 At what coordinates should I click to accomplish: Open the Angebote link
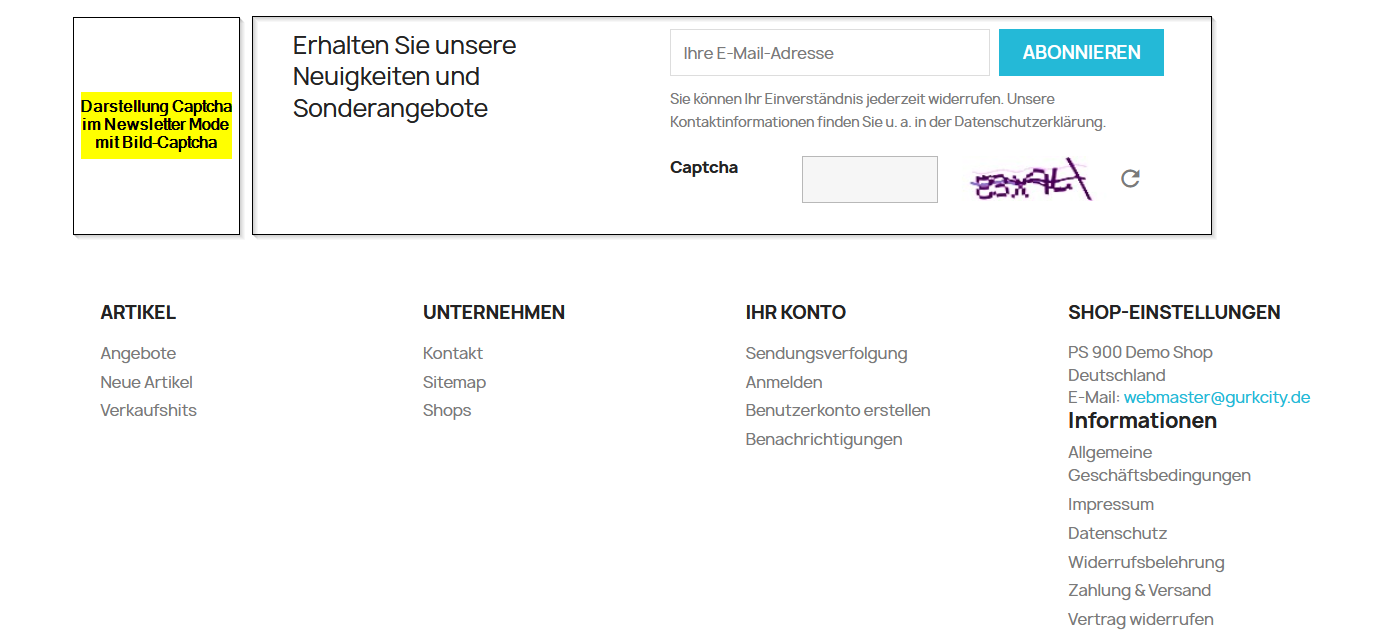click(x=138, y=353)
